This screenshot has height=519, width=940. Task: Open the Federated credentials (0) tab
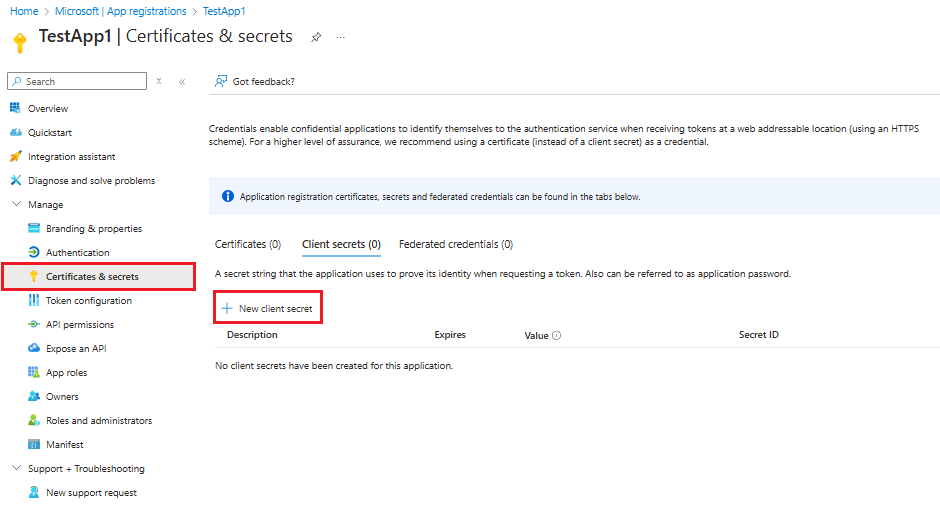[456, 244]
